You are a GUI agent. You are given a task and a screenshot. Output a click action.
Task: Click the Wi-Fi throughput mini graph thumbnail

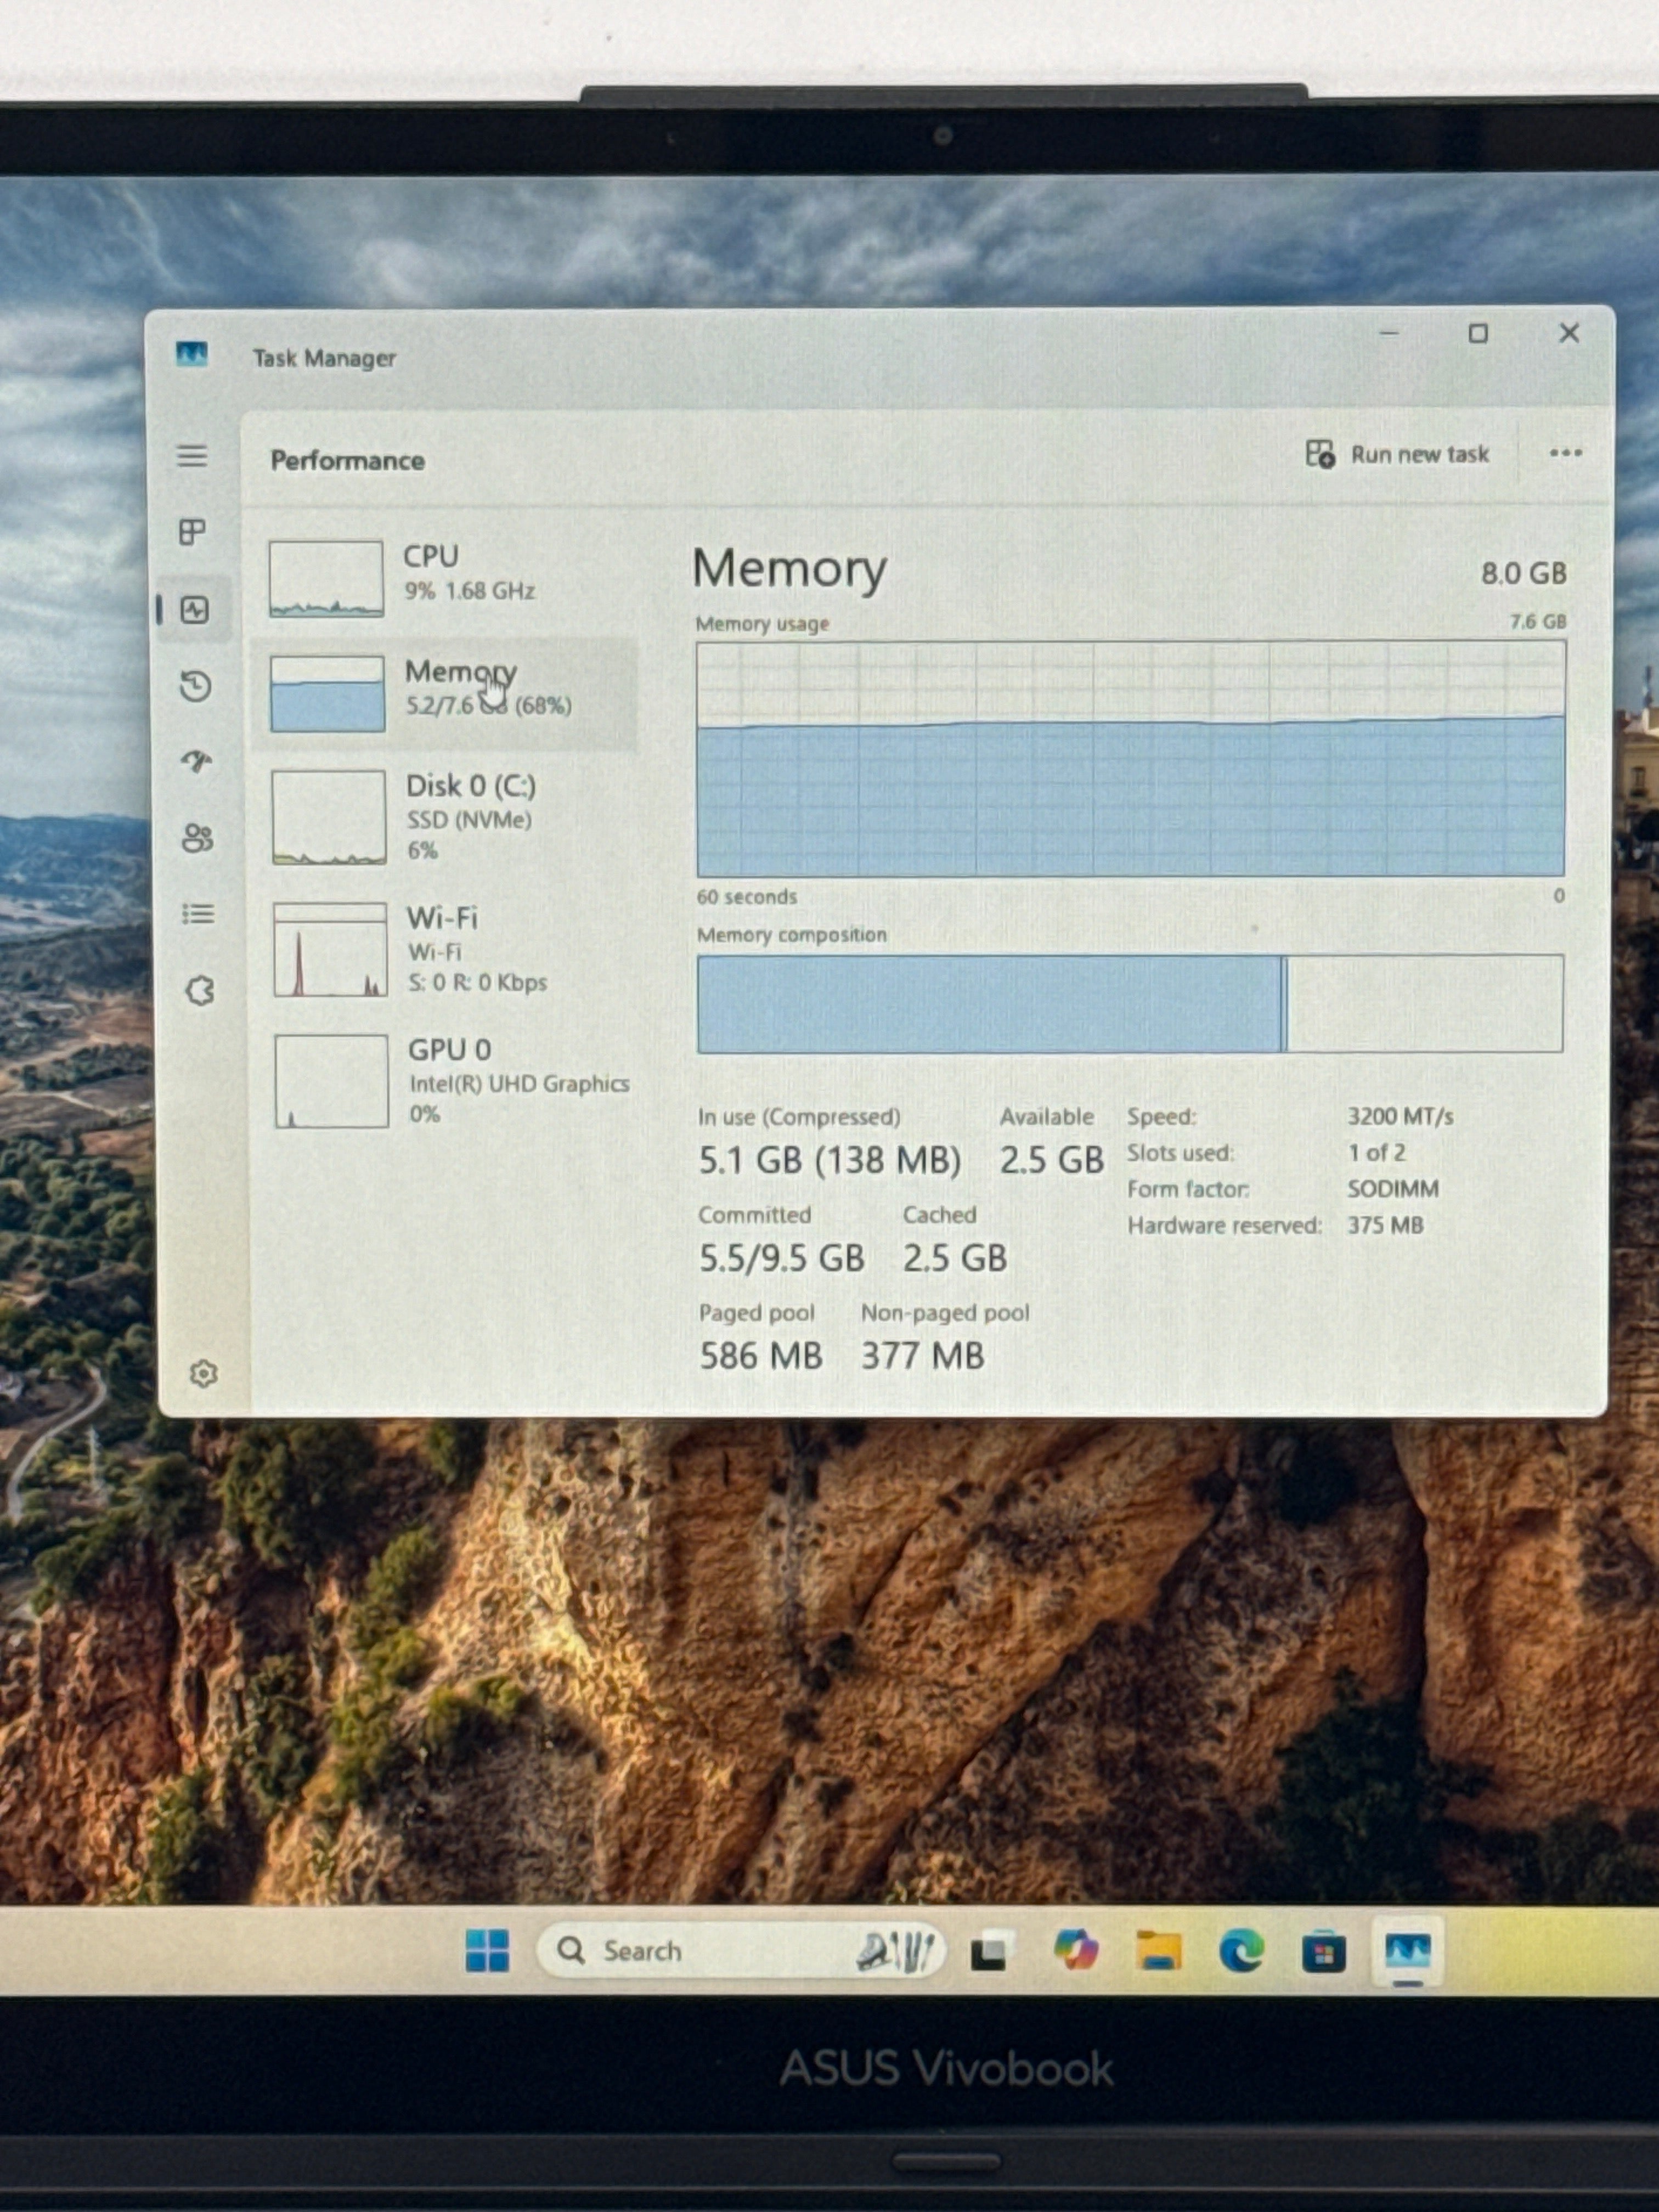[x=331, y=949]
